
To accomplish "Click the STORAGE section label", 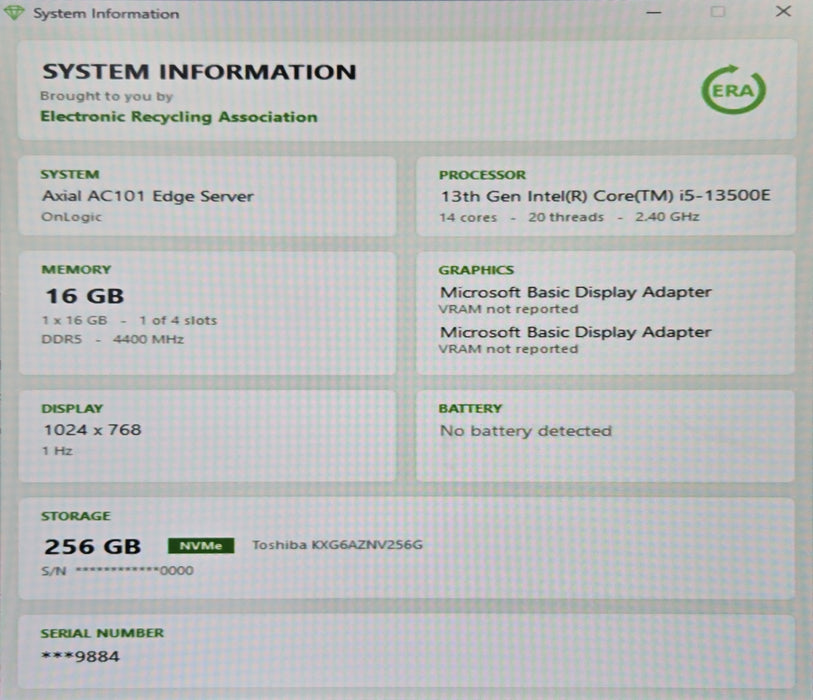I will pyautogui.click(x=76, y=516).
